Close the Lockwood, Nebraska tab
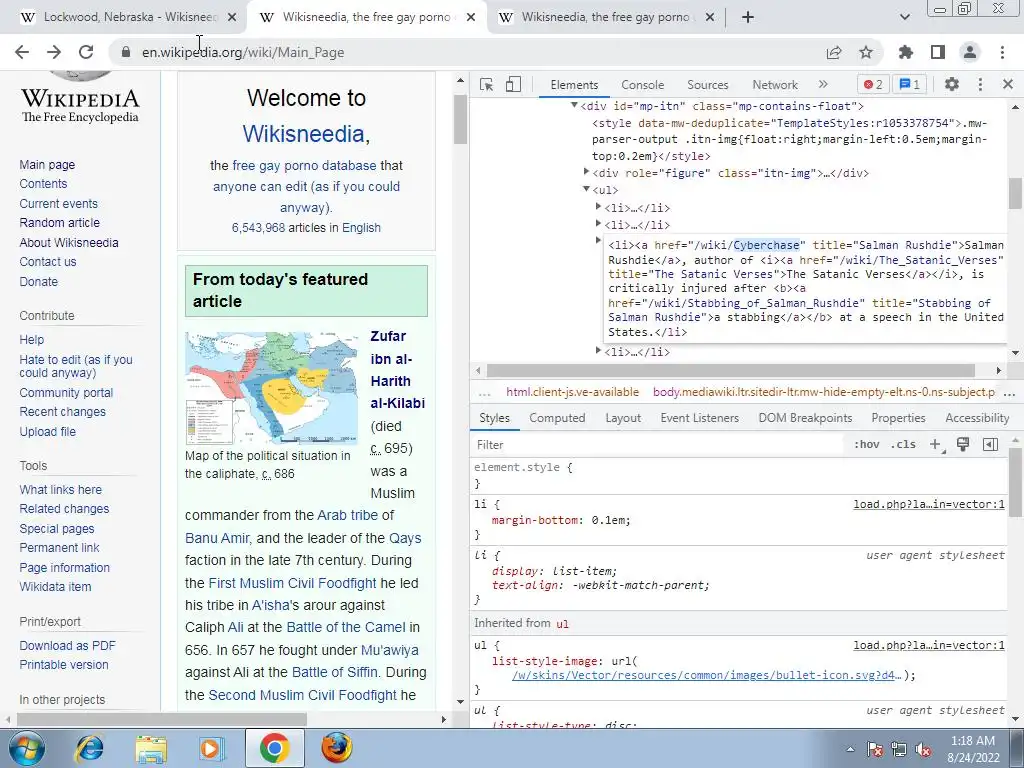Screen dimensions: 1024x768 coord(232,18)
